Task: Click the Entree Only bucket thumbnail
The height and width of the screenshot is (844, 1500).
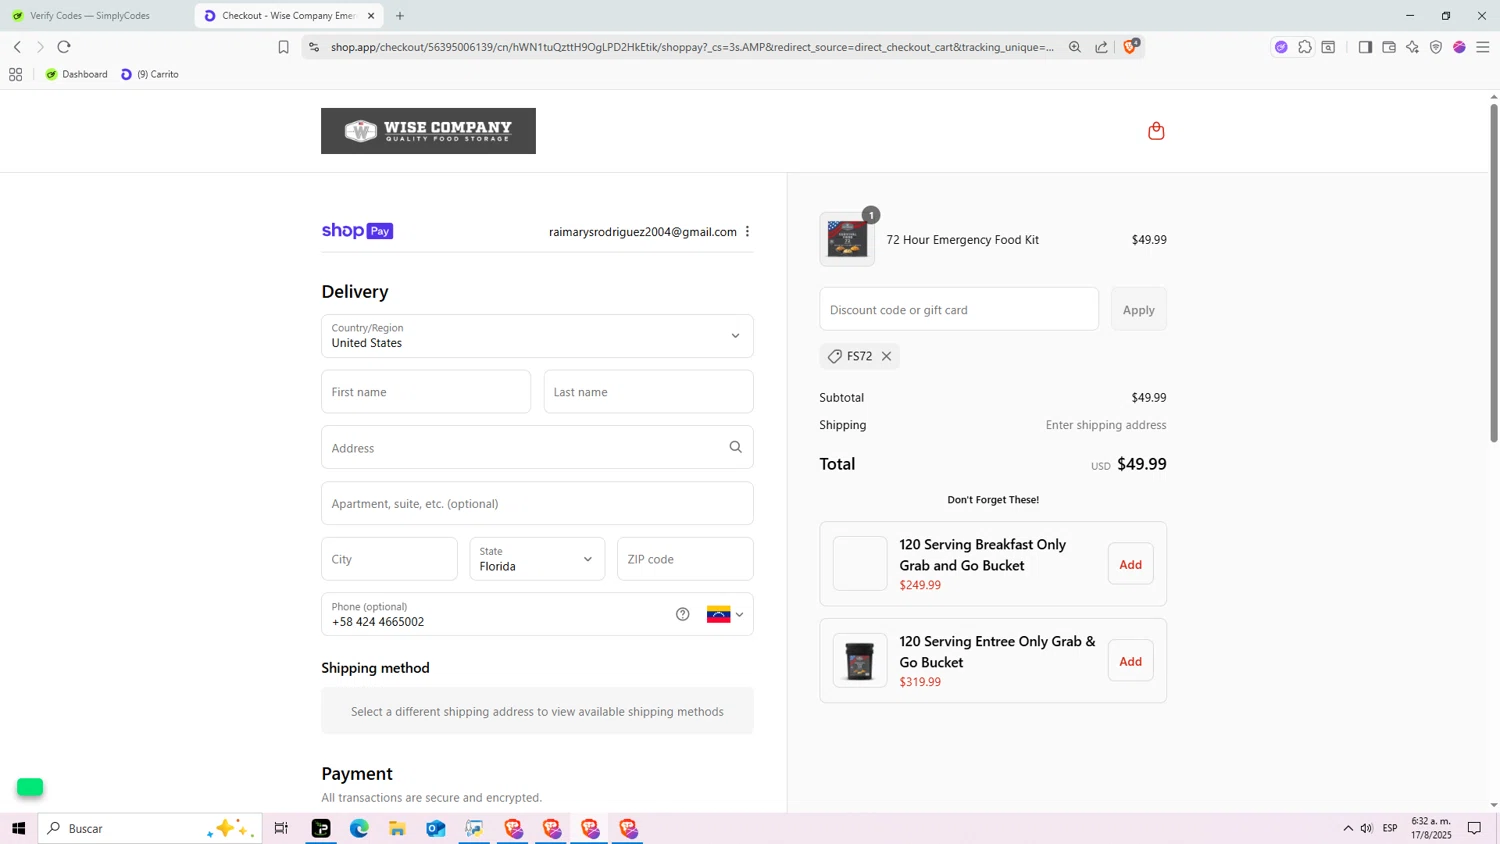Action: click(x=860, y=661)
